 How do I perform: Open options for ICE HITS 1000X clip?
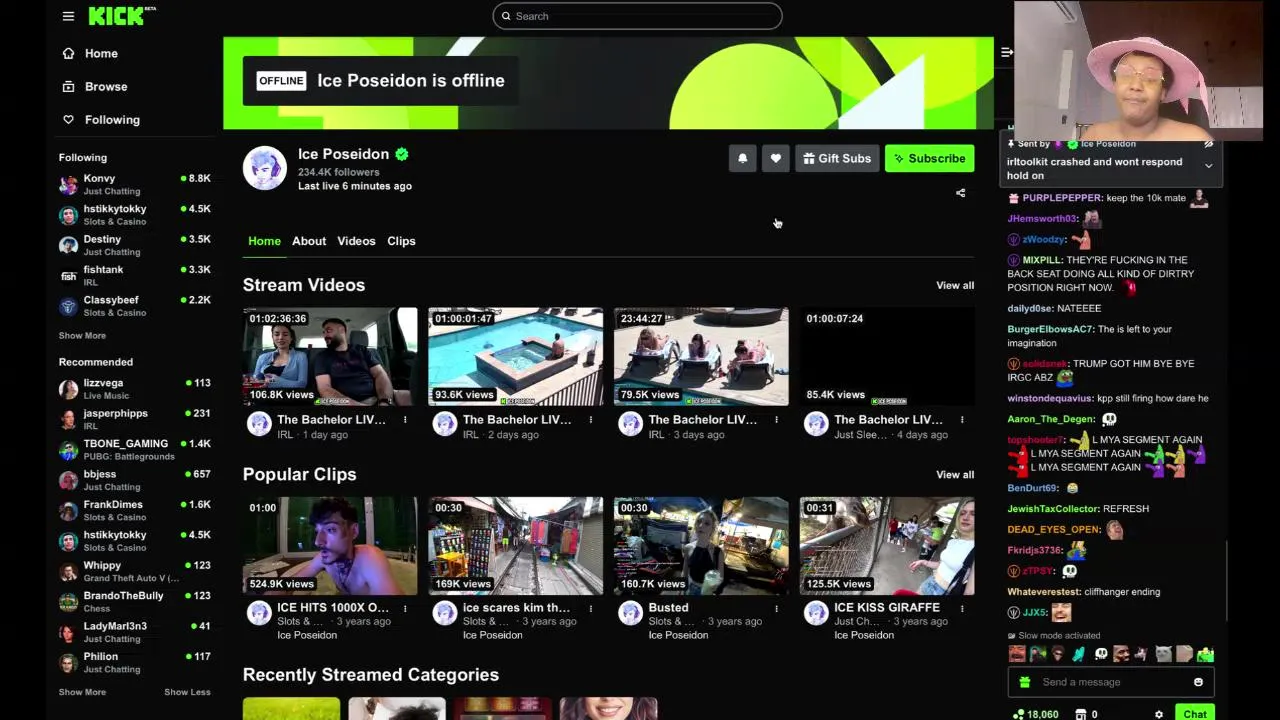[405, 608]
